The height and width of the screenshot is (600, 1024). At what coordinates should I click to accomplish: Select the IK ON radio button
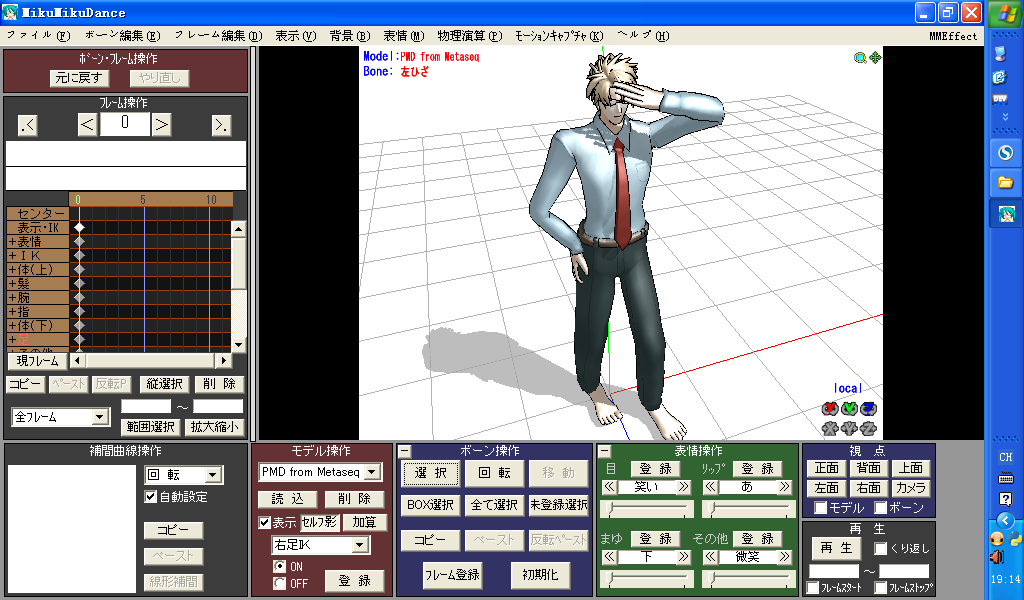280,566
